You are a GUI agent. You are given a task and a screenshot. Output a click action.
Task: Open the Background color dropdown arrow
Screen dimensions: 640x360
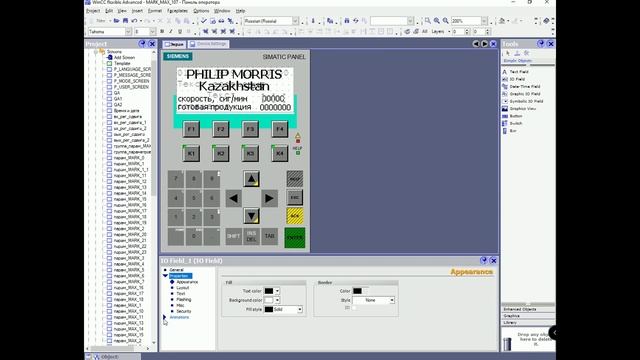pos(277,300)
